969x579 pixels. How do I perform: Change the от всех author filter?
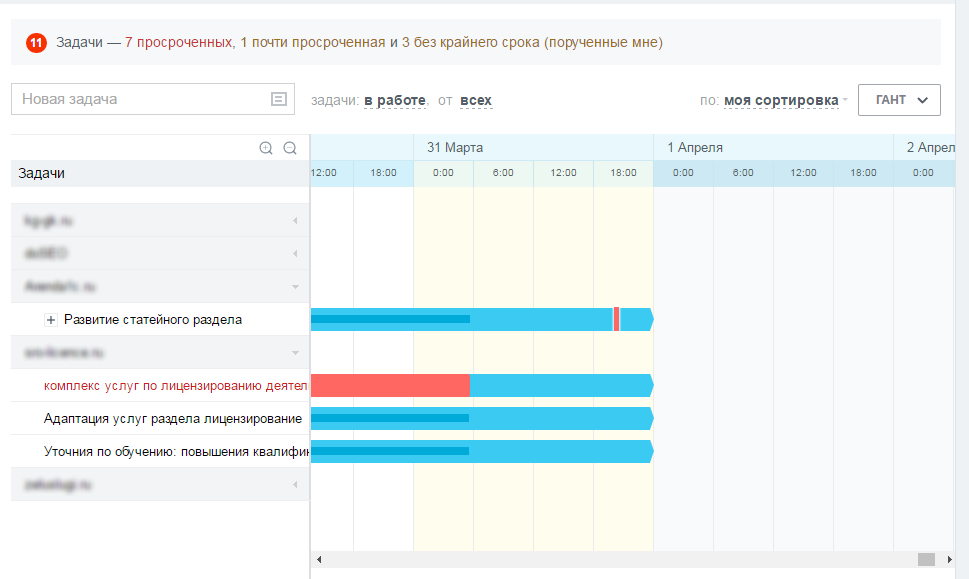pos(476,100)
